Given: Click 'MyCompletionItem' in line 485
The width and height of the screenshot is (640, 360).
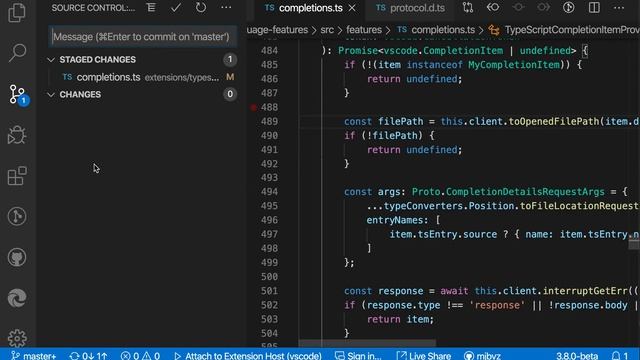Looking at the screenshot, I should tap(513, 65).
